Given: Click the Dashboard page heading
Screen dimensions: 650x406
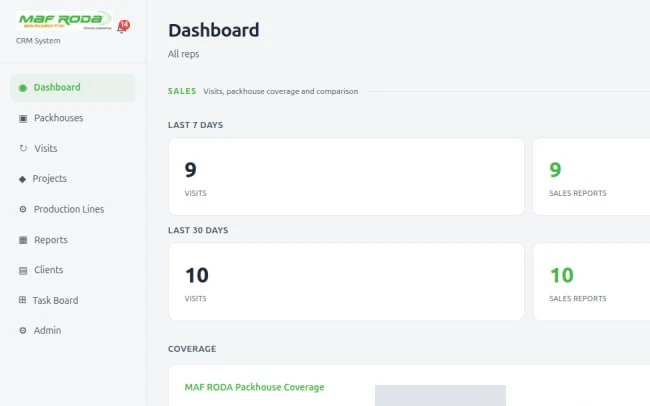Looking at the screenshot, I should (213, 31).
